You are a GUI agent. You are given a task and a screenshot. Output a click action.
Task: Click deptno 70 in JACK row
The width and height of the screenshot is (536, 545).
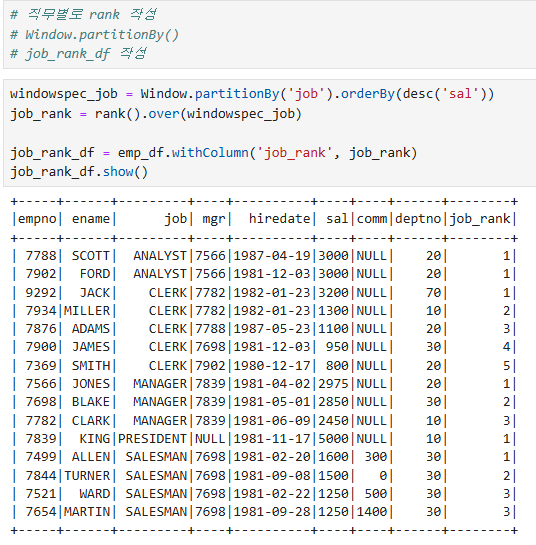(x=433, y=293)
